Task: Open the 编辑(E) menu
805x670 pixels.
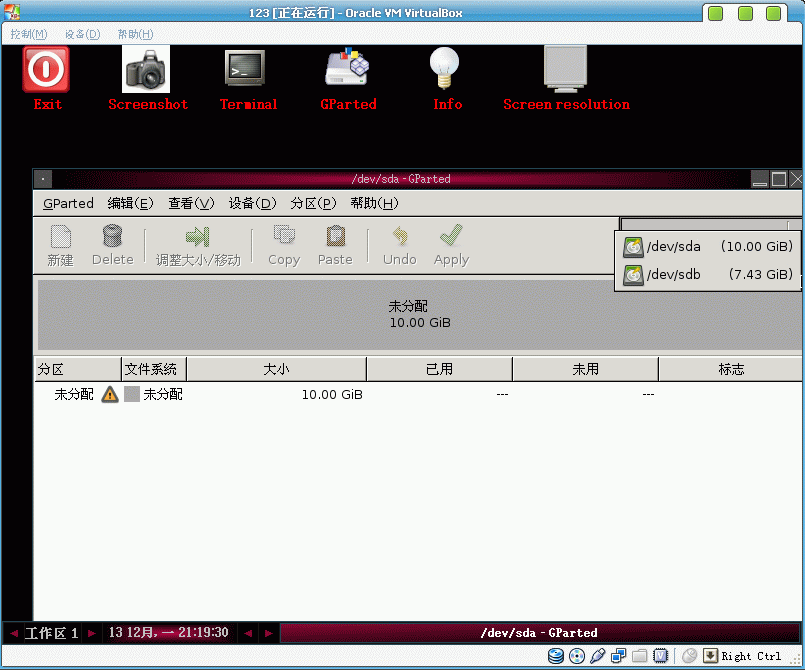Action: pyautogui.click(x=130, y=203)
